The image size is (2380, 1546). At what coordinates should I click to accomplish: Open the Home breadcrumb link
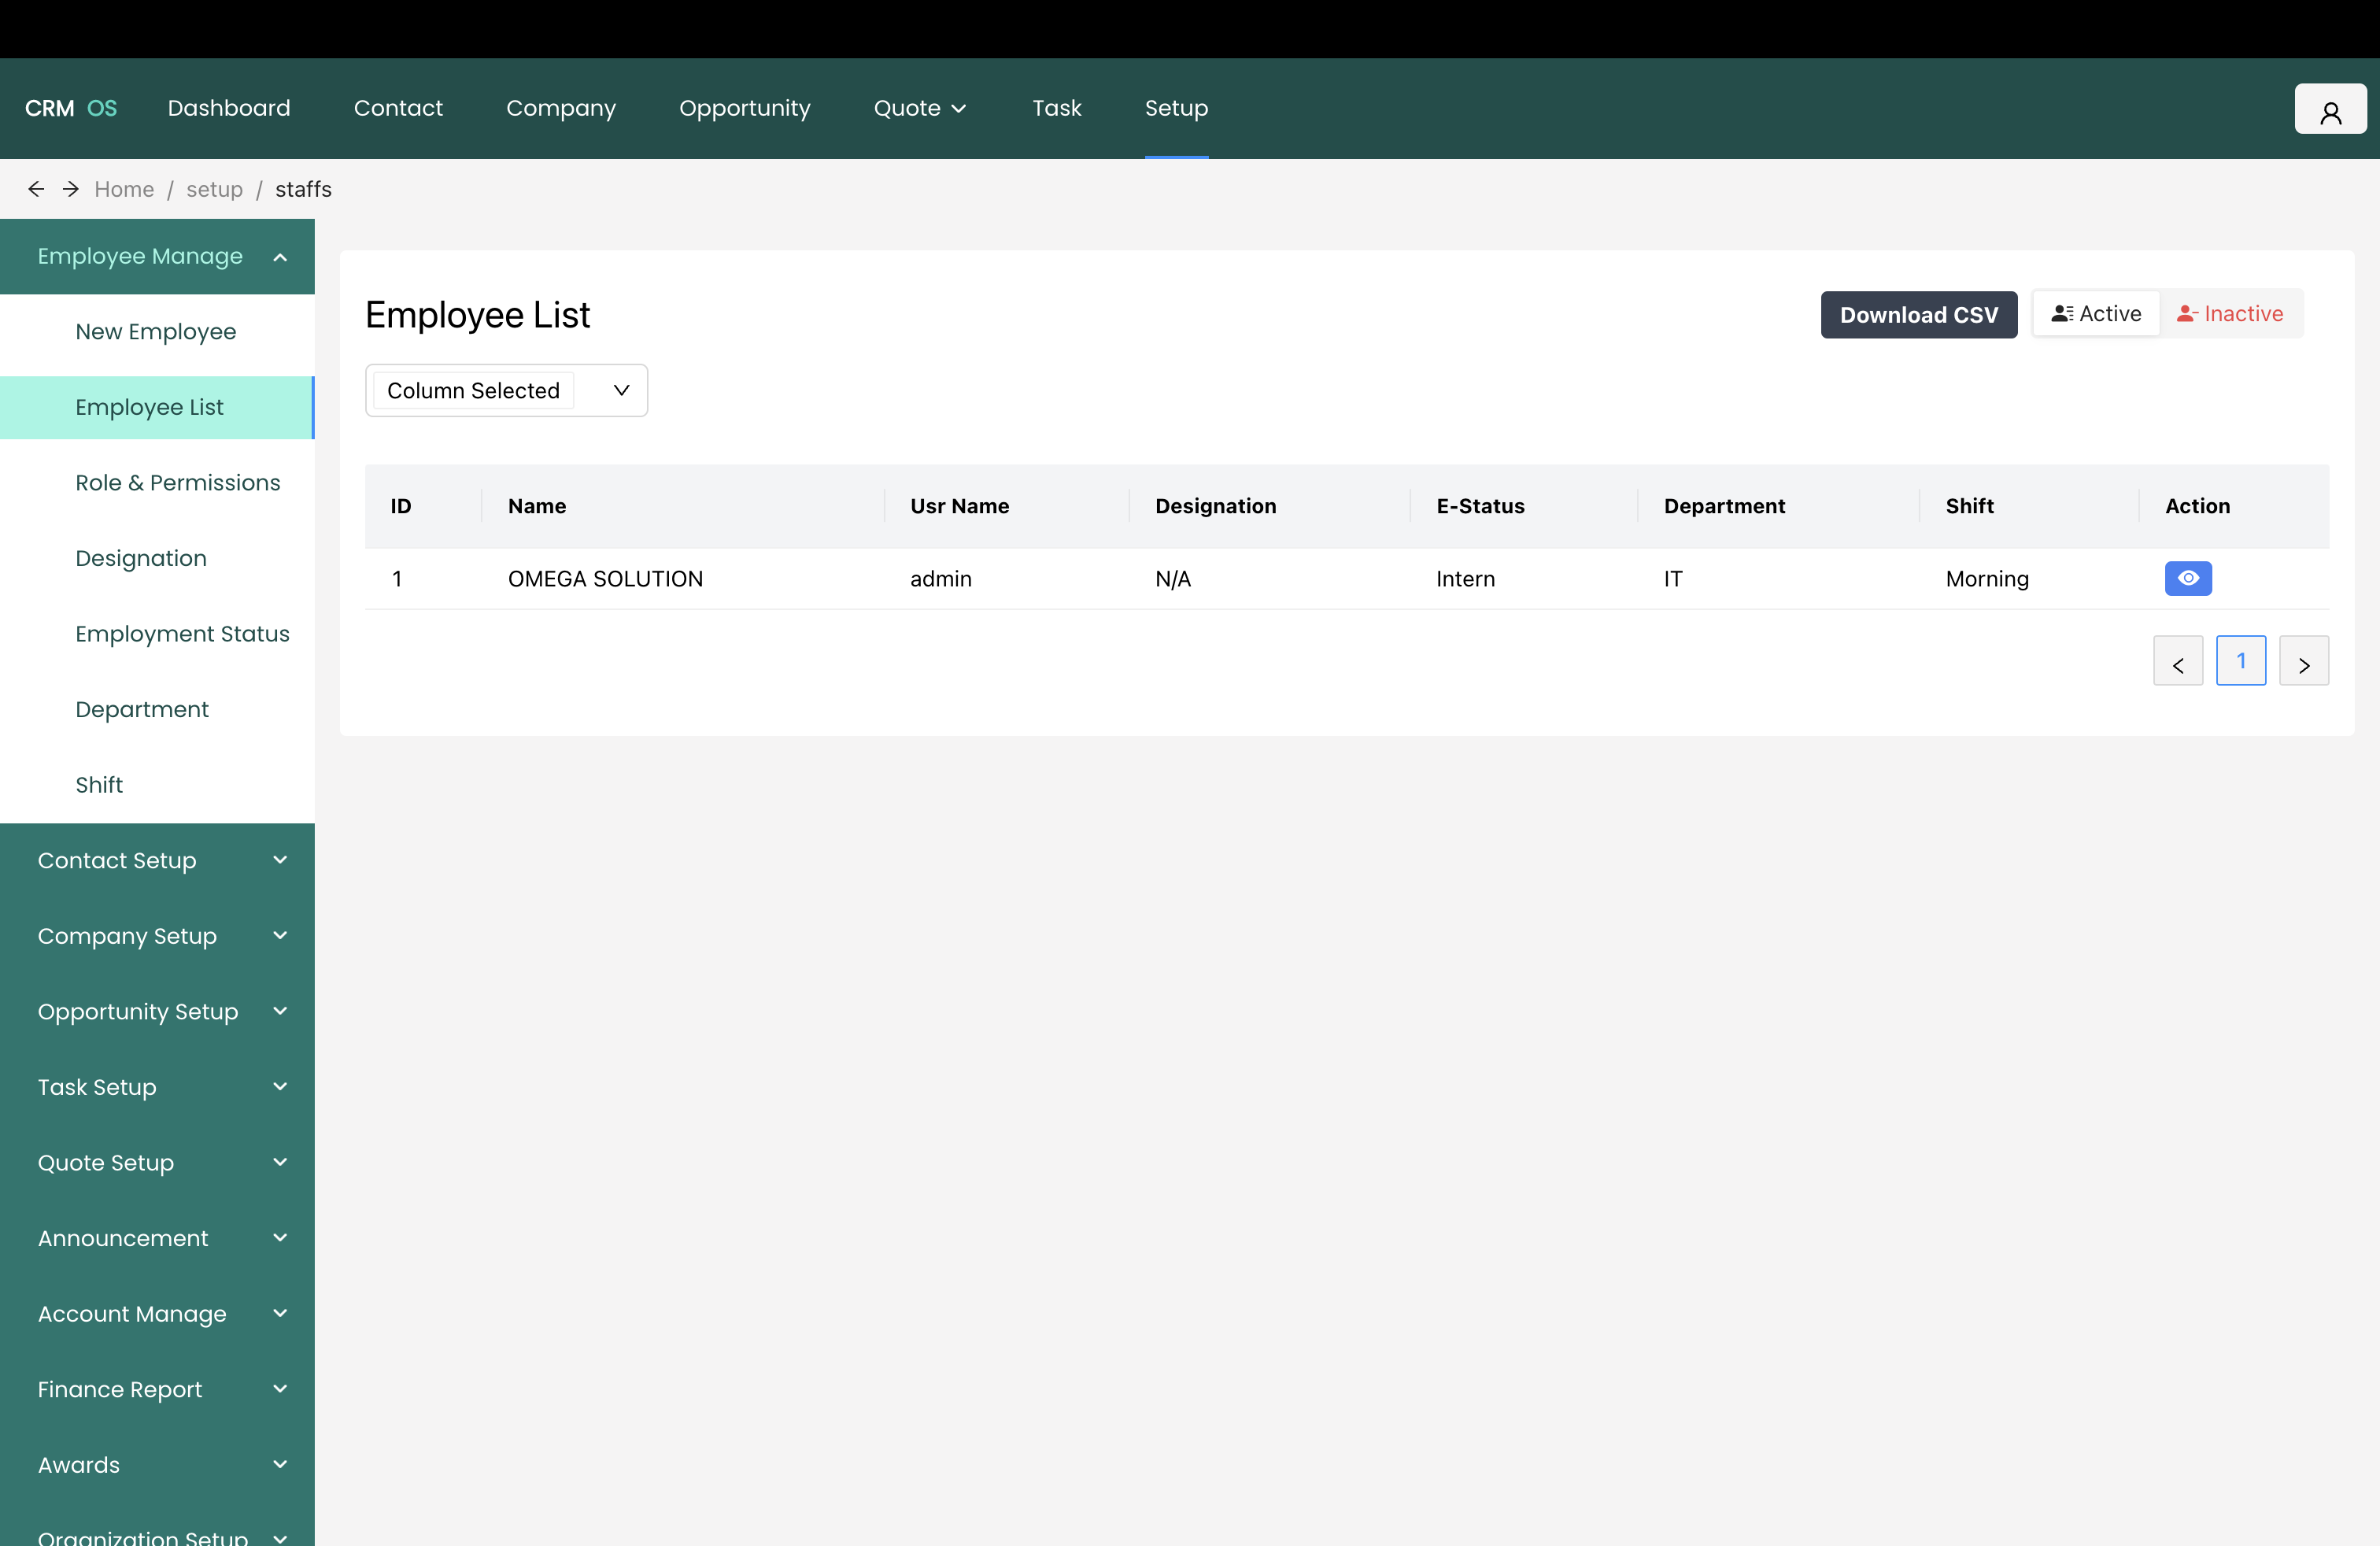click(x=123, y=188)
